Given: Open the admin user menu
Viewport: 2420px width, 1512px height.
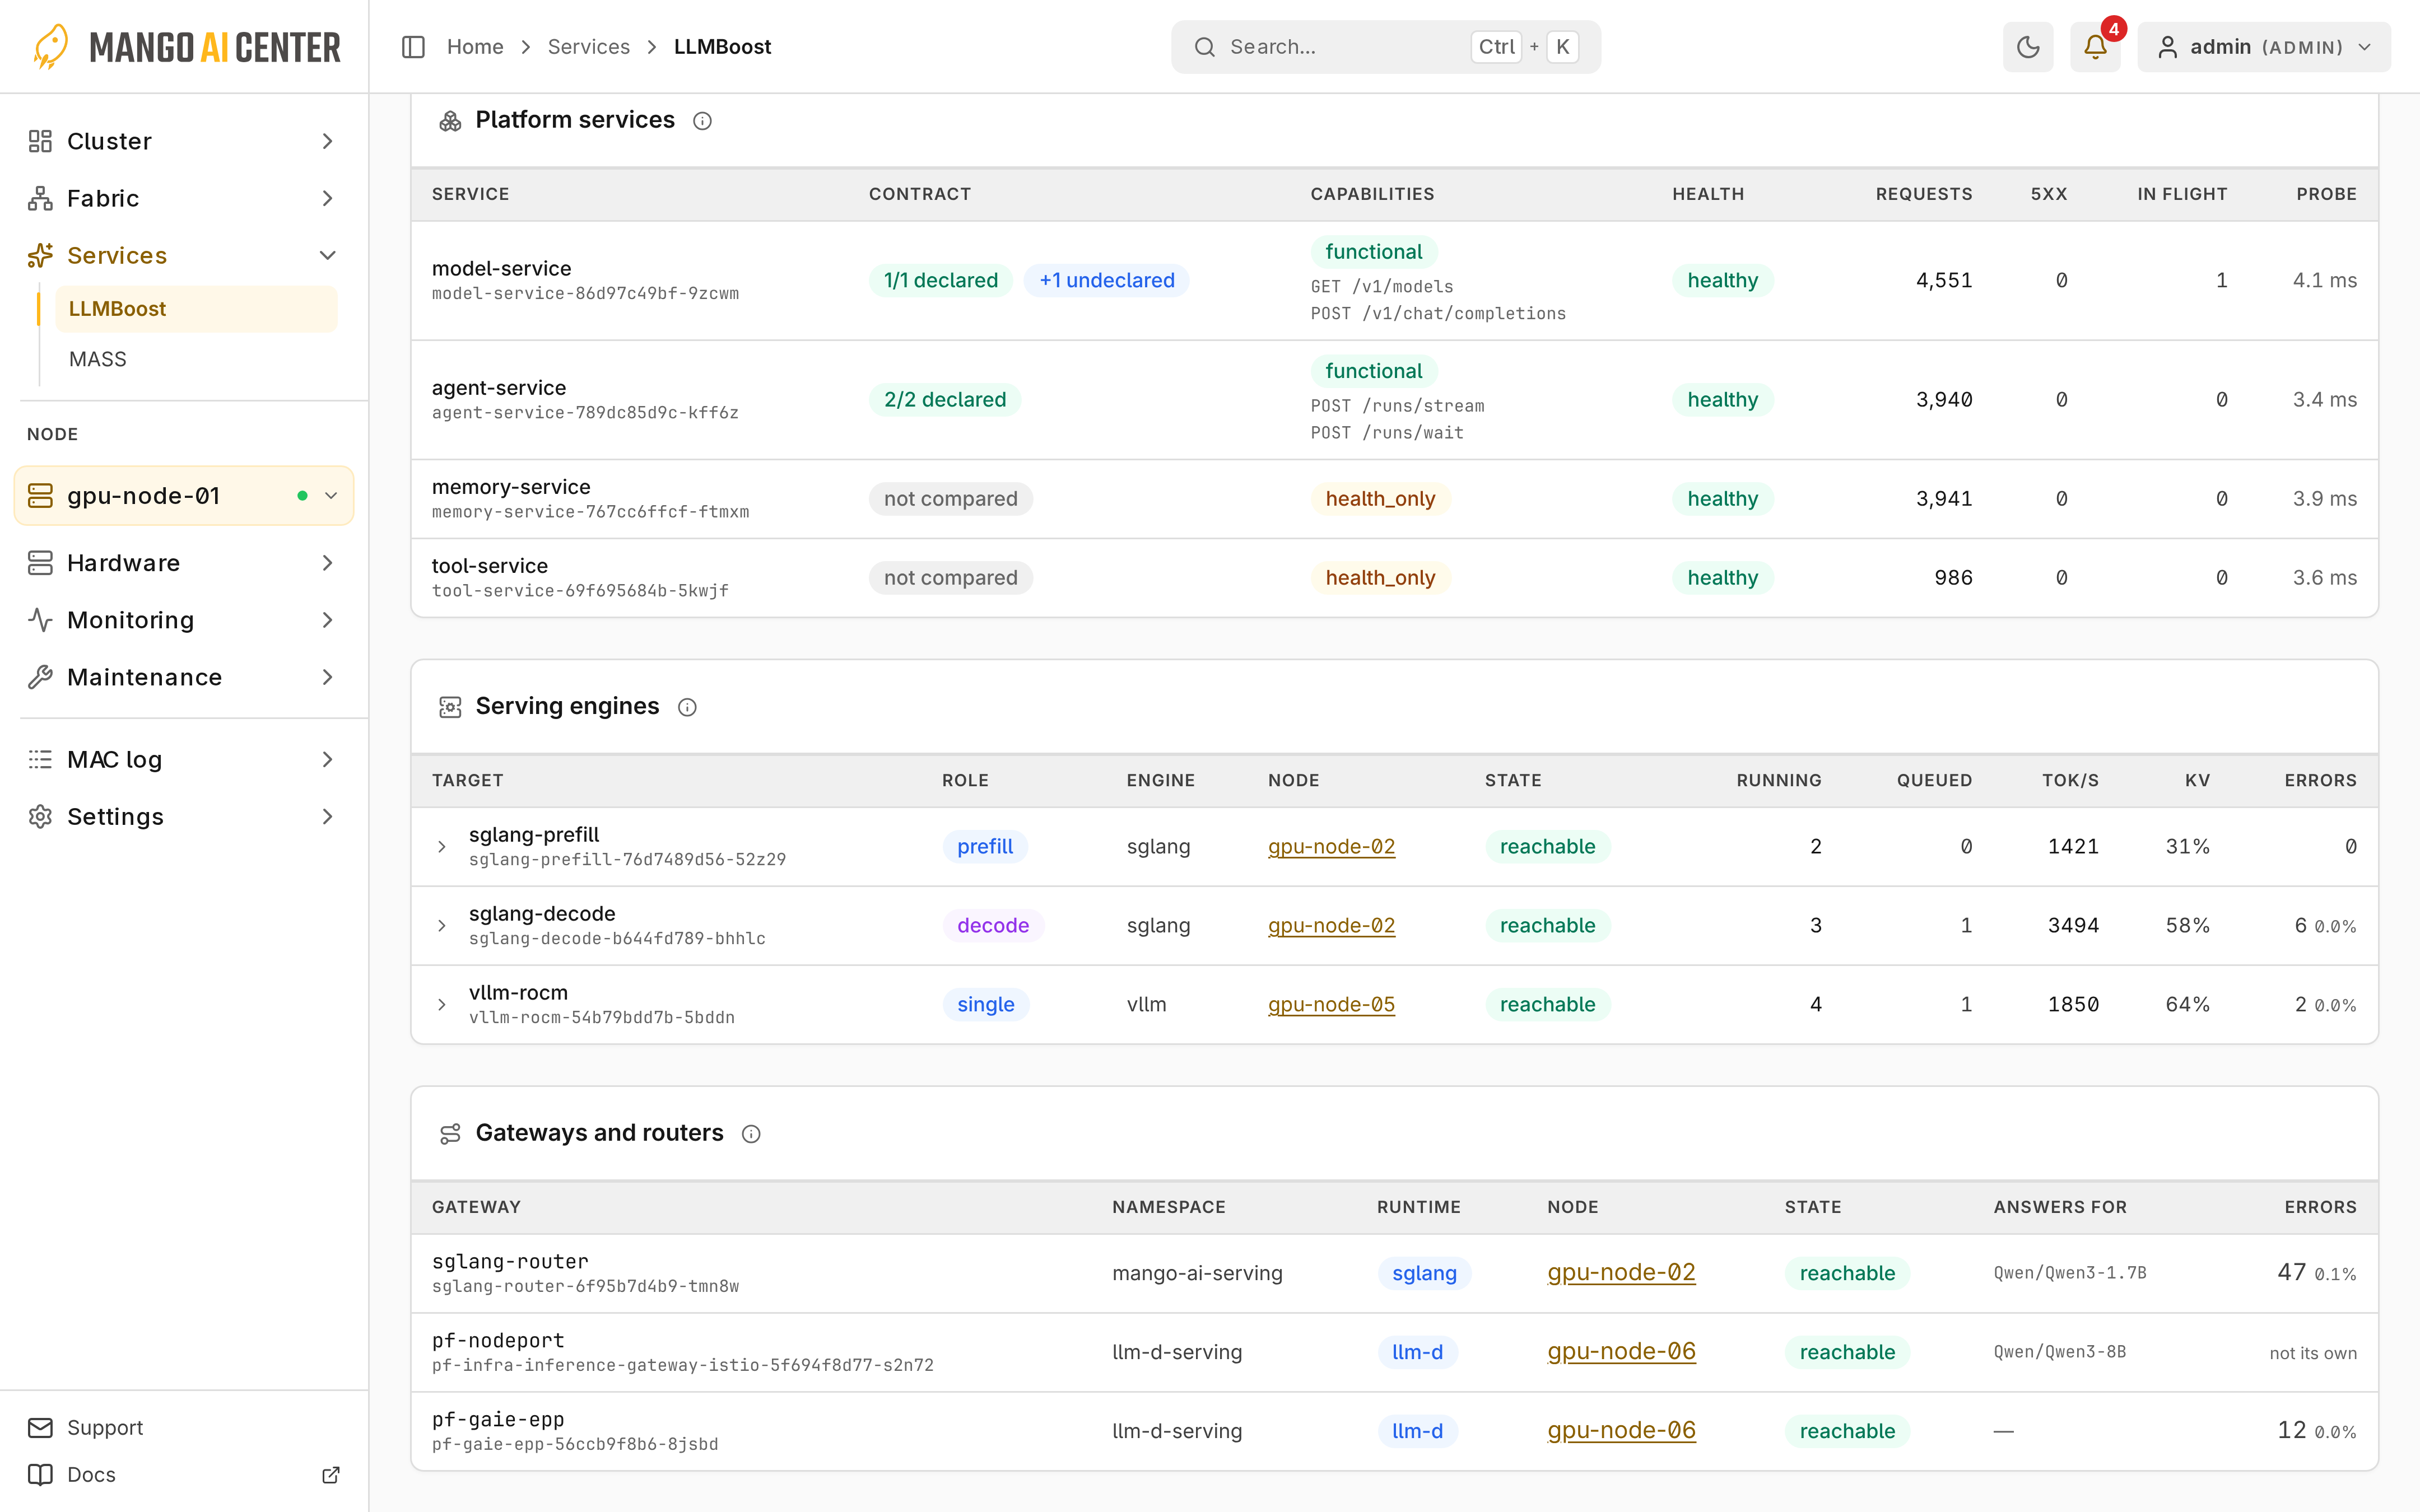Looking at the screenshot, I should [2264, 47].
